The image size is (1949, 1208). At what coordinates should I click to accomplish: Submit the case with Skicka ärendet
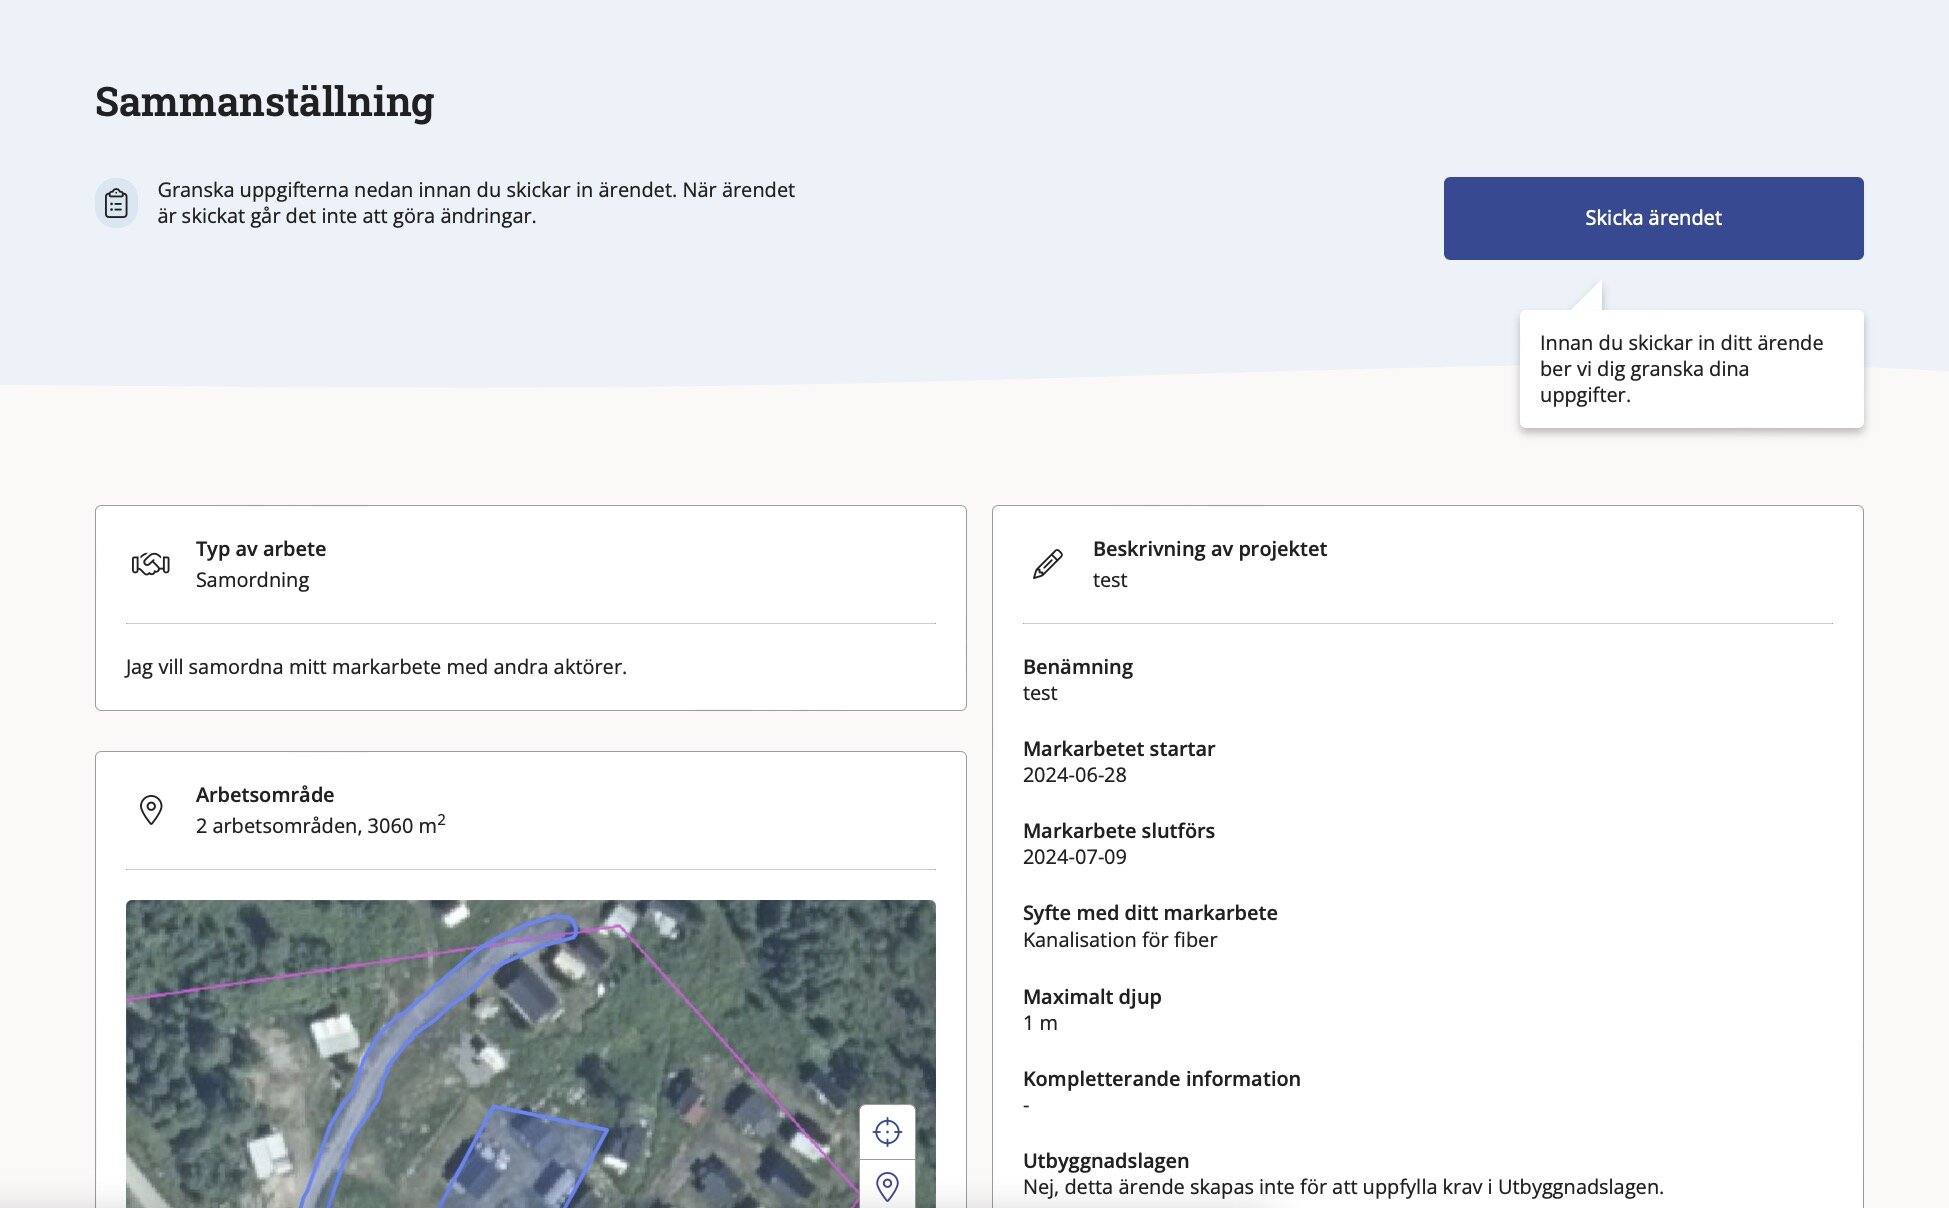1653,218
